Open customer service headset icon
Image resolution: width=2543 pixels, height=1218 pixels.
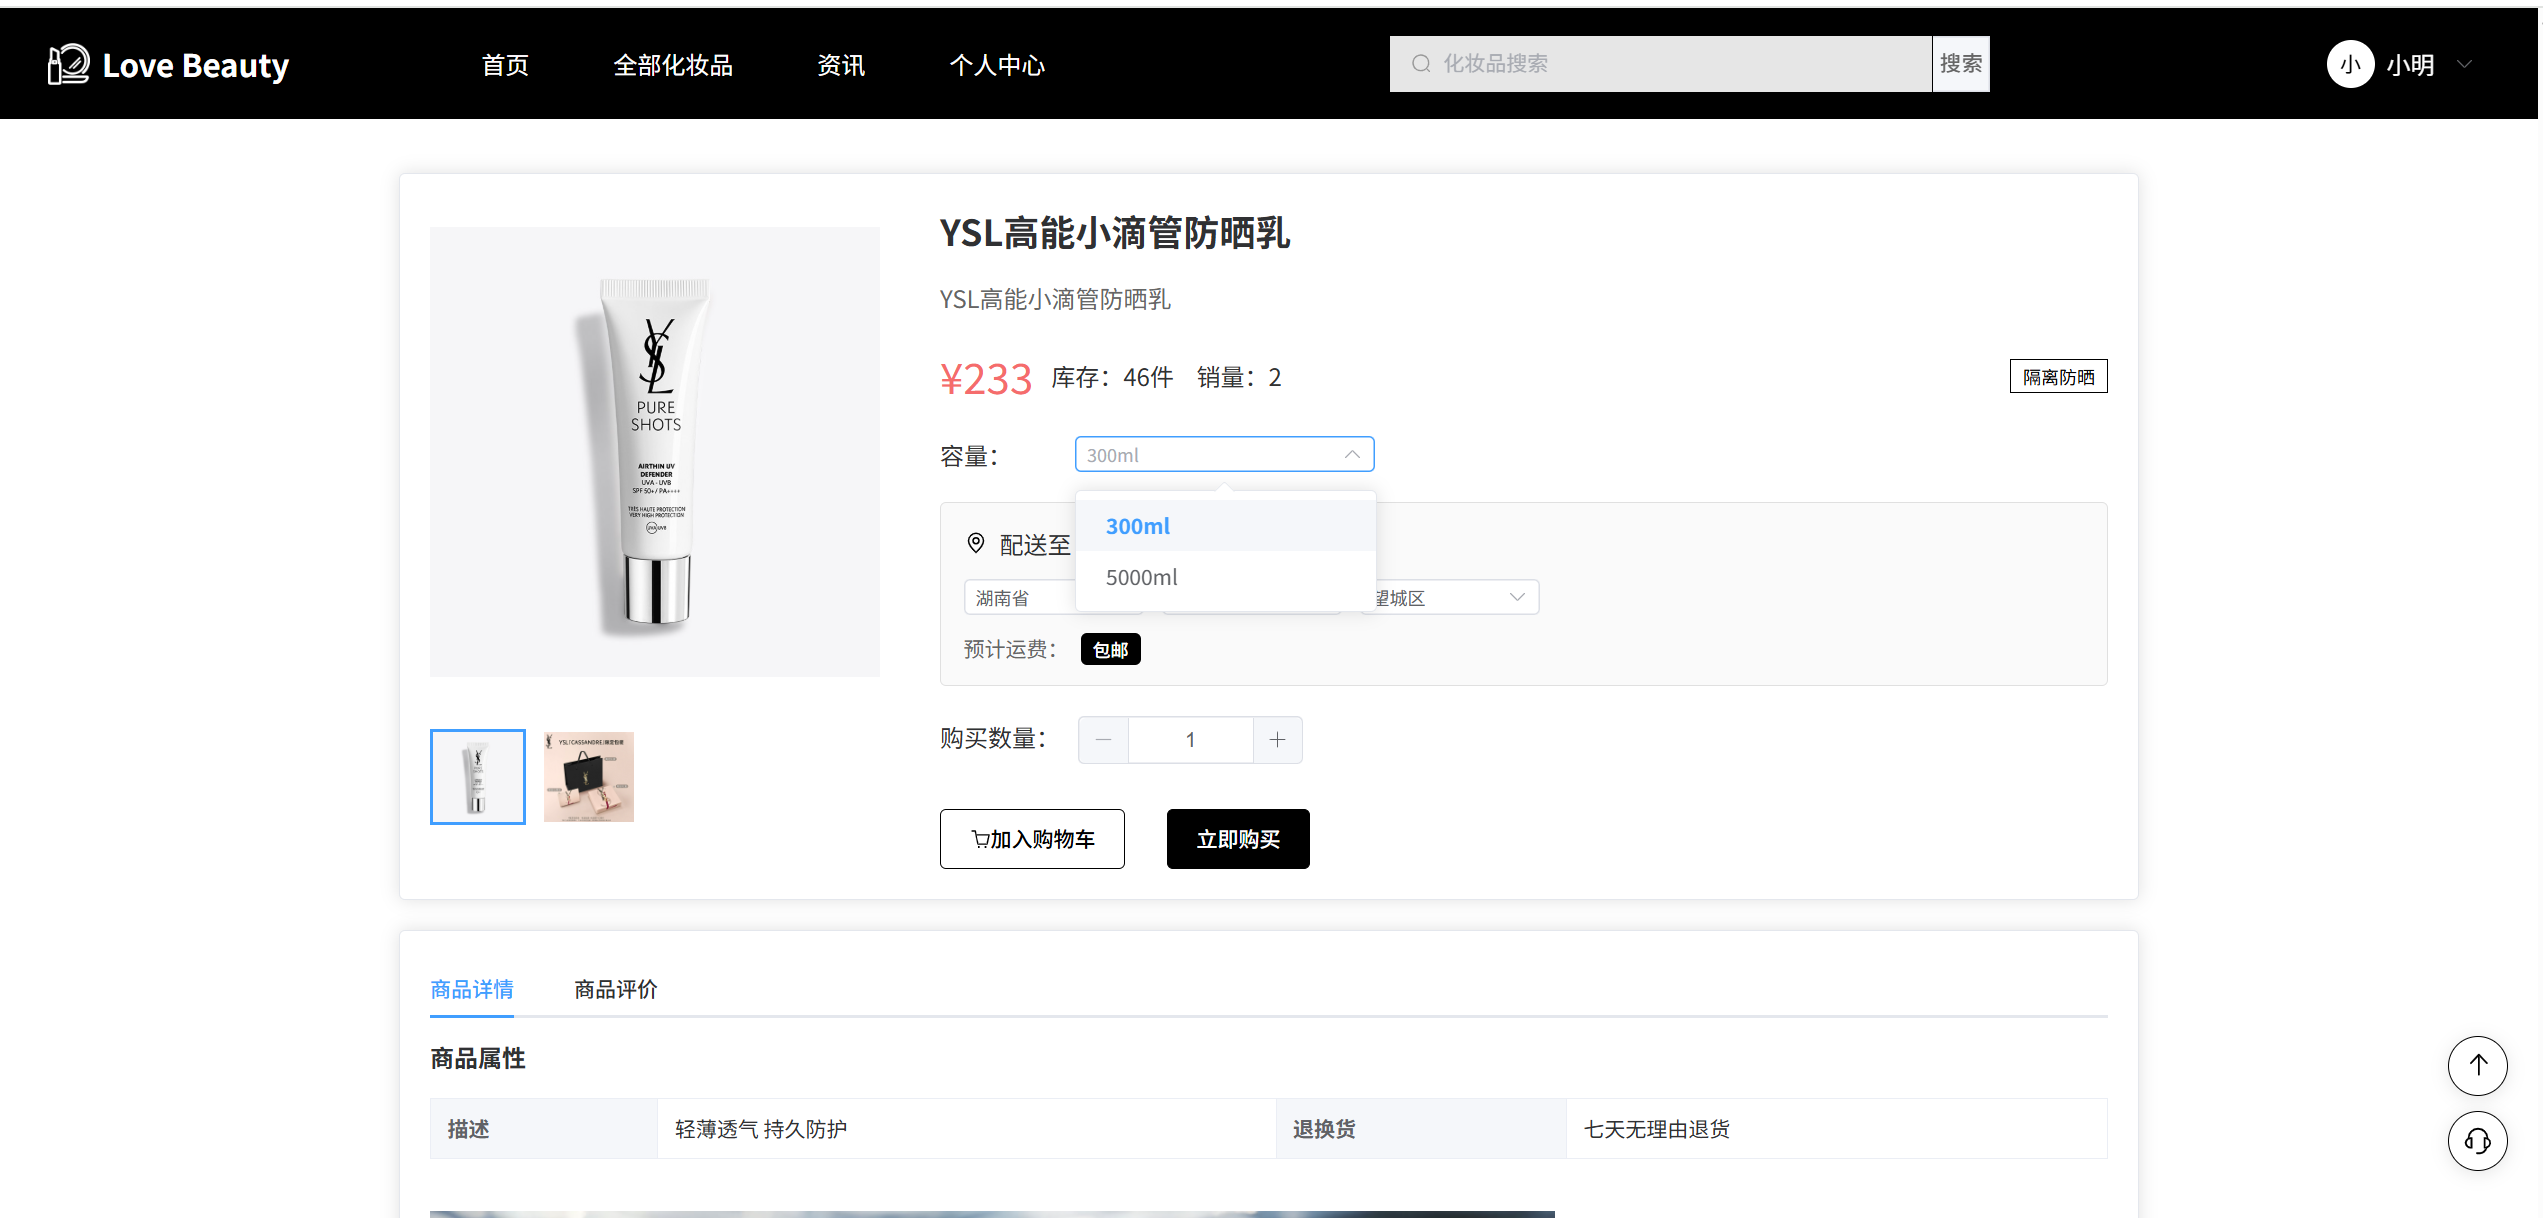(2476, 1141)
